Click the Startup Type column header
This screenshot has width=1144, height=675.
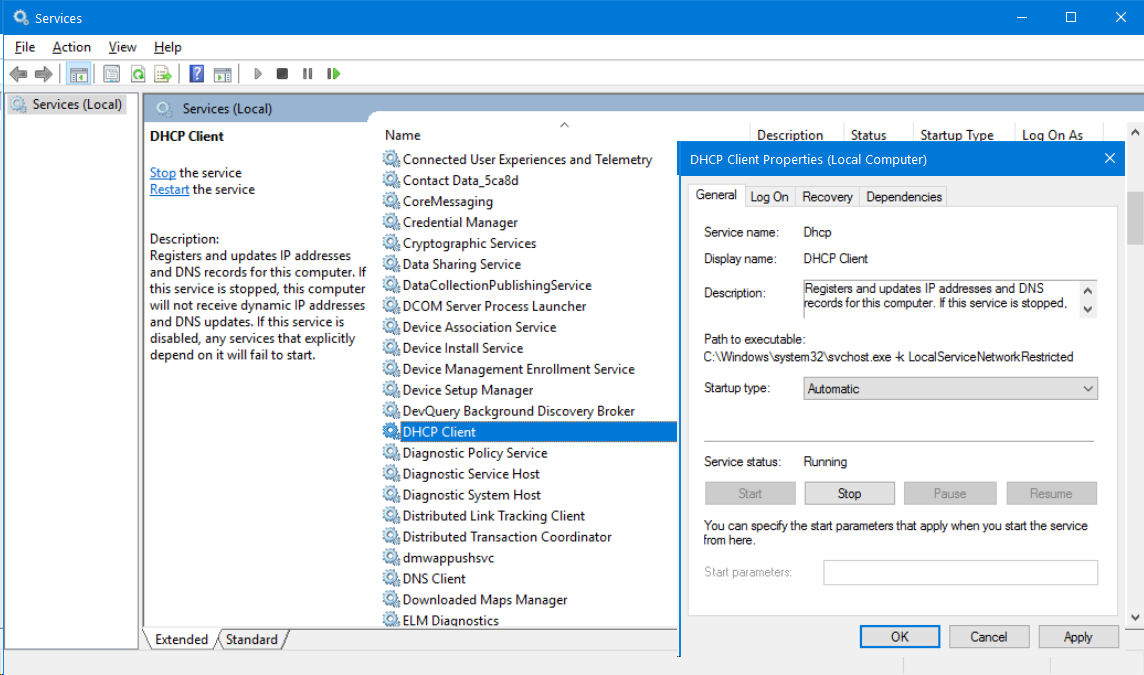click(956, 135)
